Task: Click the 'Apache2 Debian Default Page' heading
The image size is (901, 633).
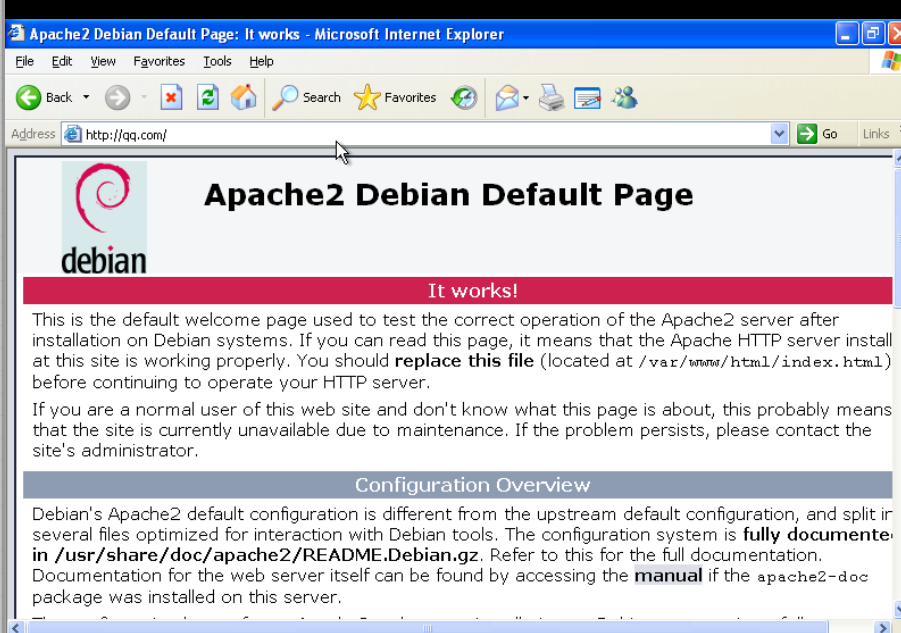Action: coord(449,195)
